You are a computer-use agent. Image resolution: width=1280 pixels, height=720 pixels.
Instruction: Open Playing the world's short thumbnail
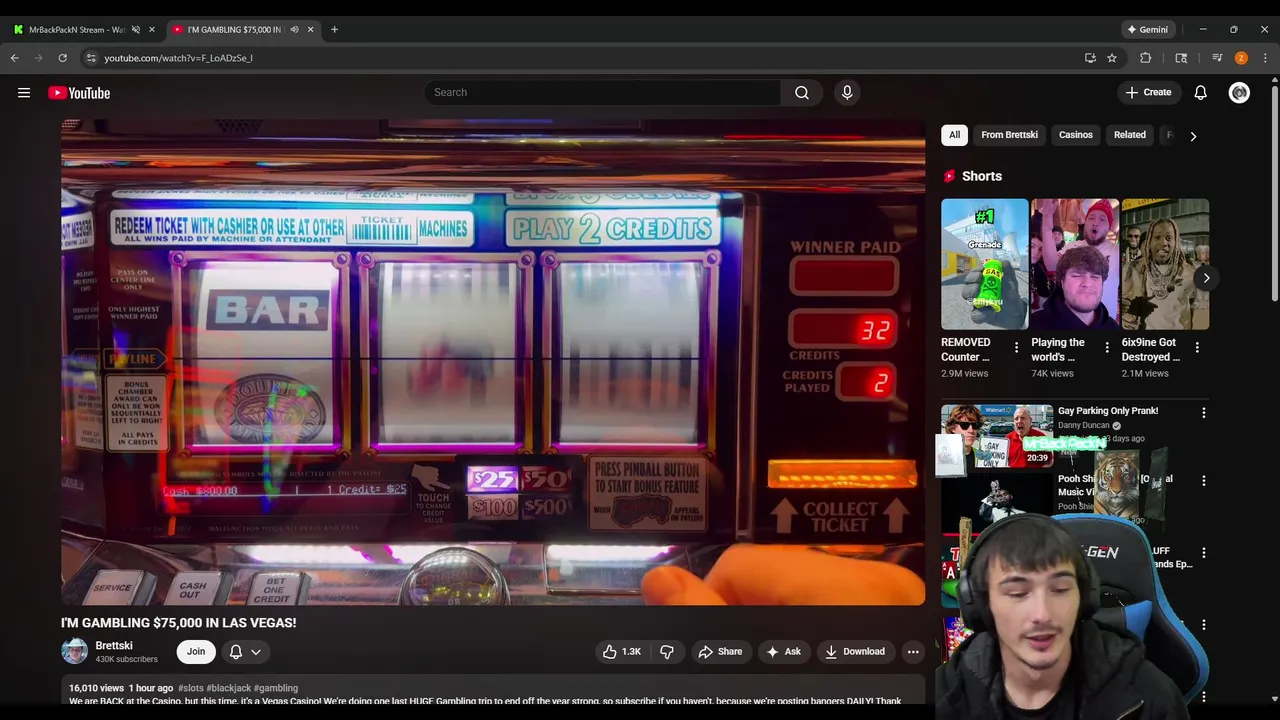(1075, 264)
